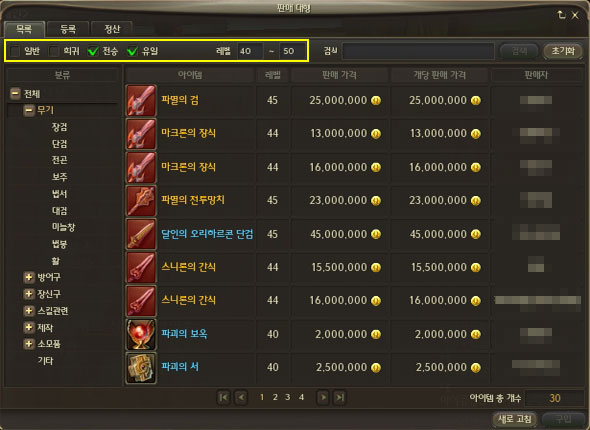Select the 파멸의 전투망치 hammer icon
The width and height of the screenshot is (590, 430).
tap(141, 201)
